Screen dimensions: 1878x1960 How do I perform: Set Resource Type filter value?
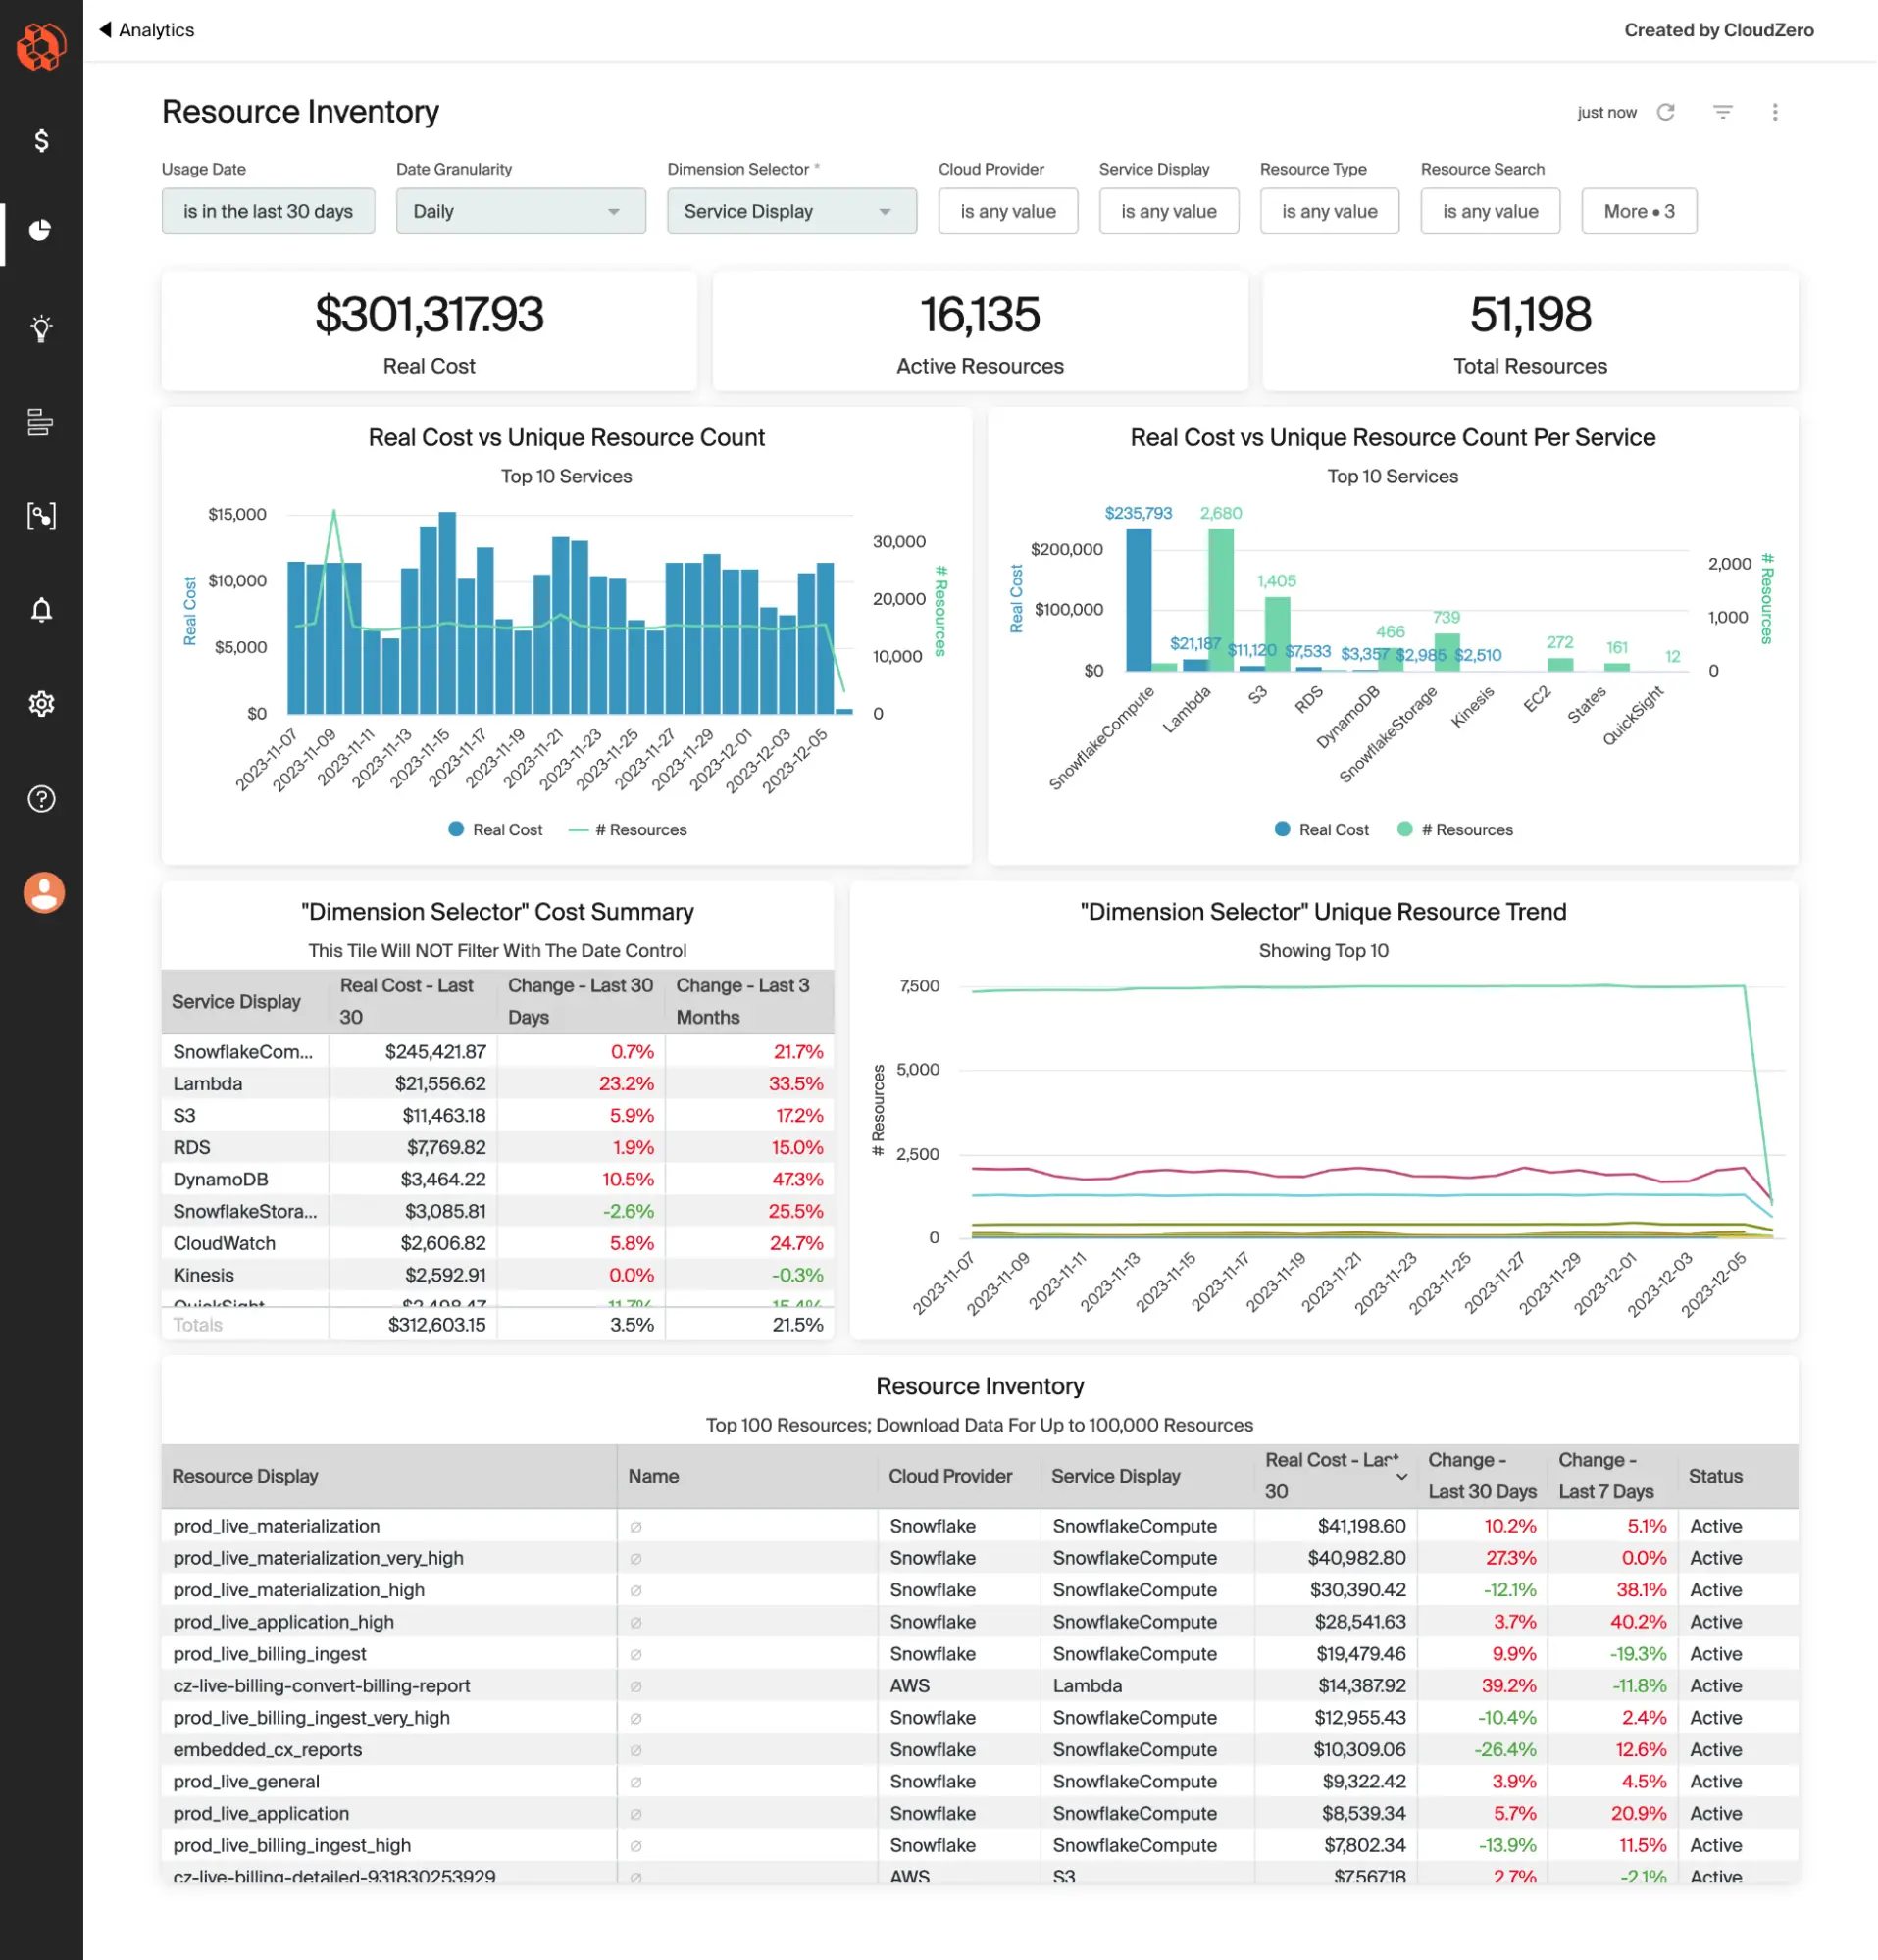coord(1329,211)
